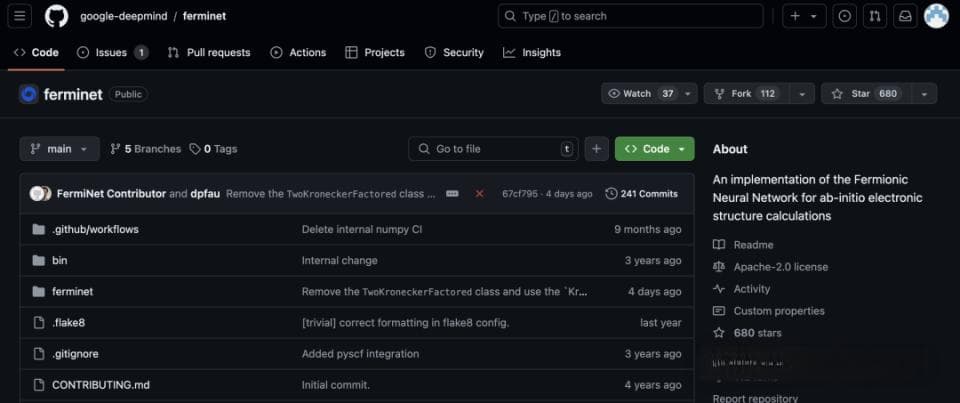The width and height of the screenshot is (960, 403).
Task: Open commit hash 67cf795
Action: (520, 194)
